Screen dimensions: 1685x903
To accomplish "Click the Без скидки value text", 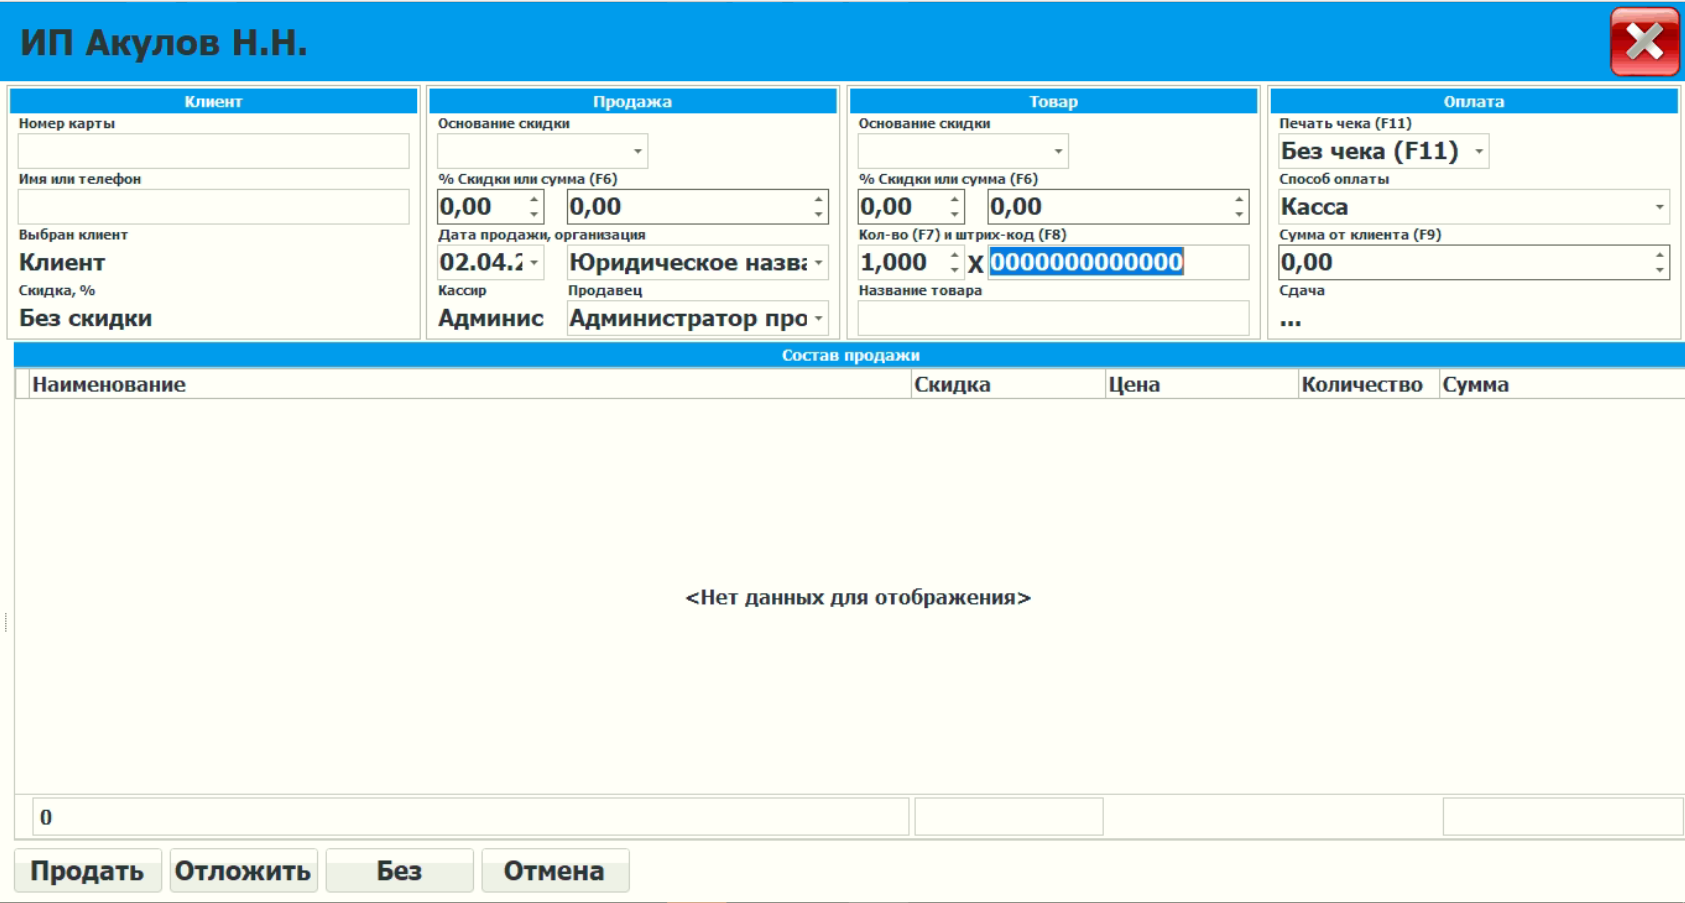I will tap(86, 318).
